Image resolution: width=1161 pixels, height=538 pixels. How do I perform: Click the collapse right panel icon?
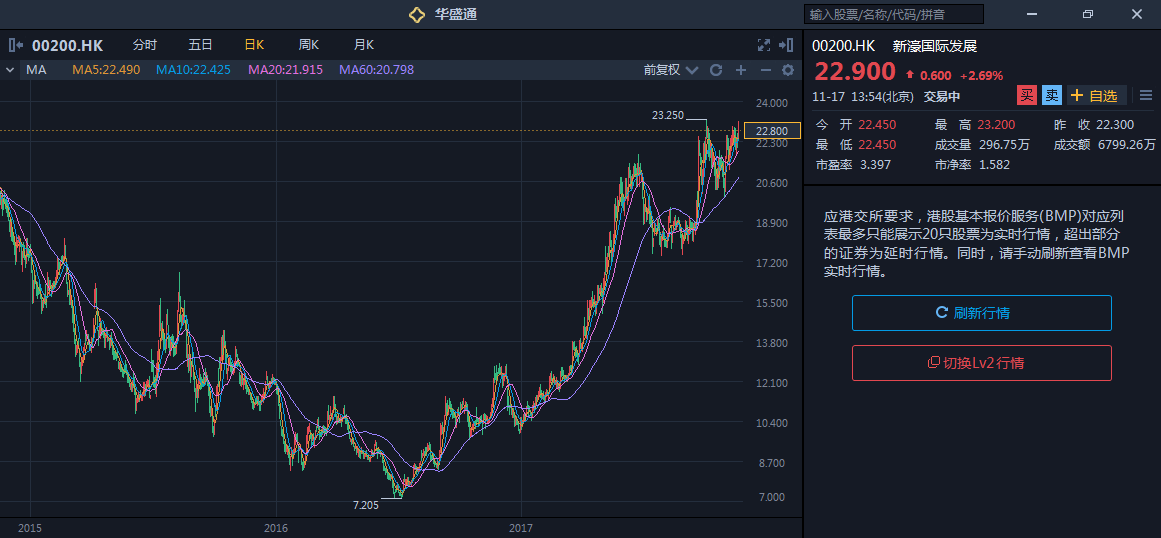(x=788, y=45)
